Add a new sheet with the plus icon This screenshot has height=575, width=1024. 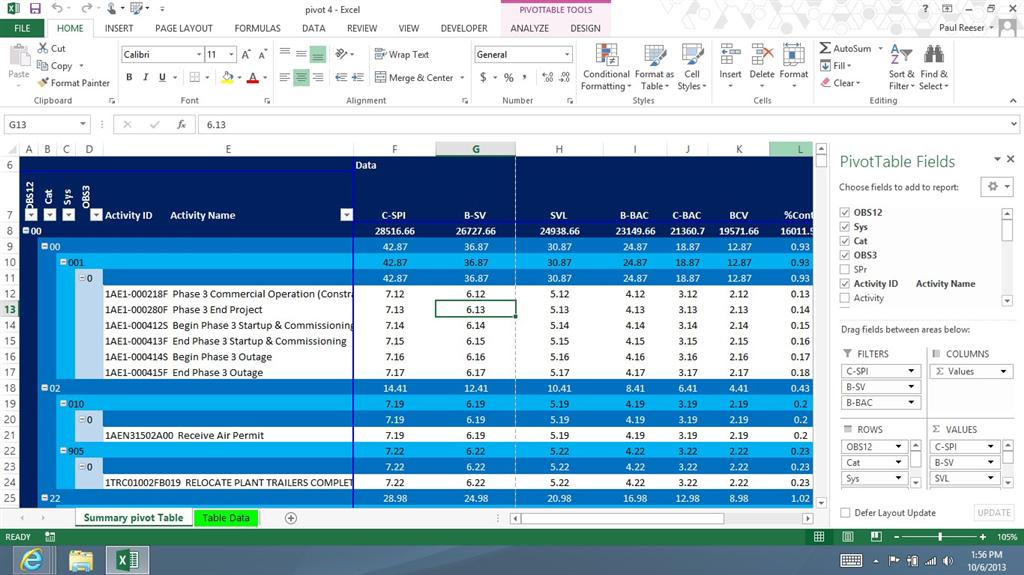291,518
